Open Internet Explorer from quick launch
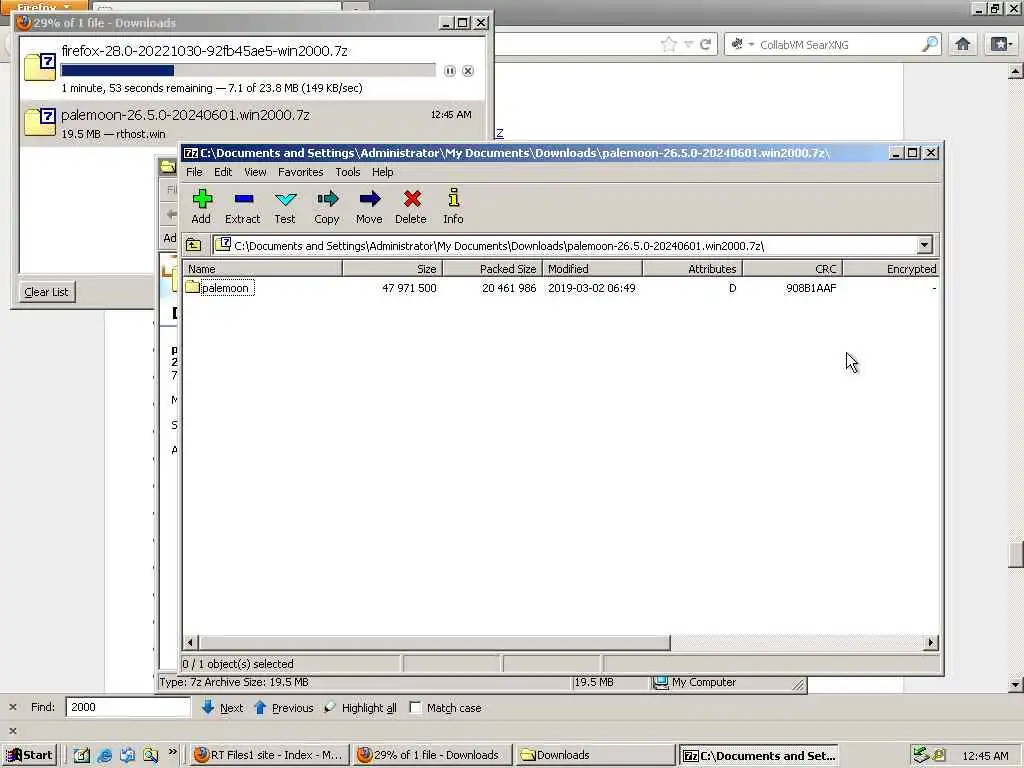This screenshot has height=768, width=1024. [x=104, y=755]
